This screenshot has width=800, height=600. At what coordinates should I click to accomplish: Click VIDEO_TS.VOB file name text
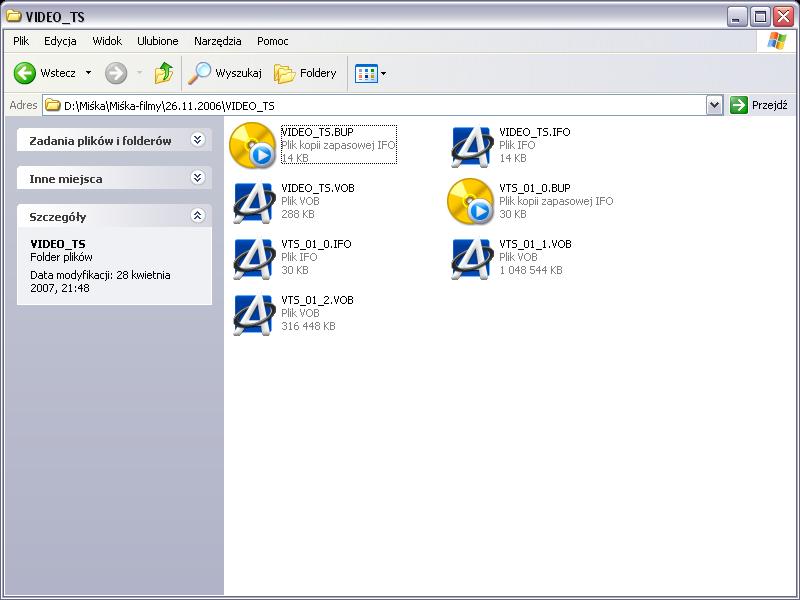(318, 188)
